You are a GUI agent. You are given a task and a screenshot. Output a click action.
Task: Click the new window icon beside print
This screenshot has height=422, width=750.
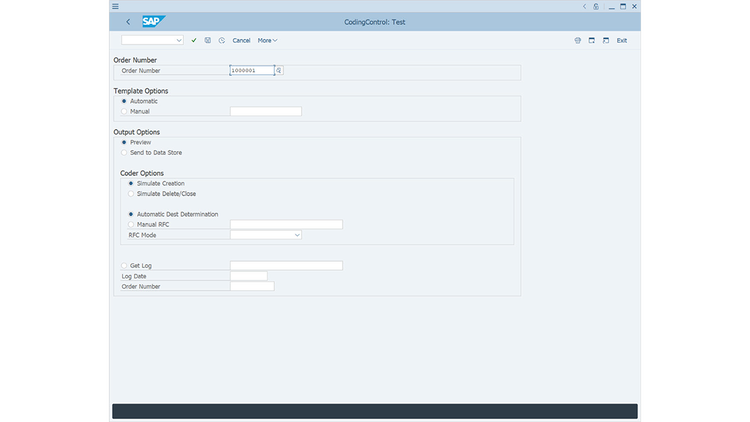[x=592, y=41]
